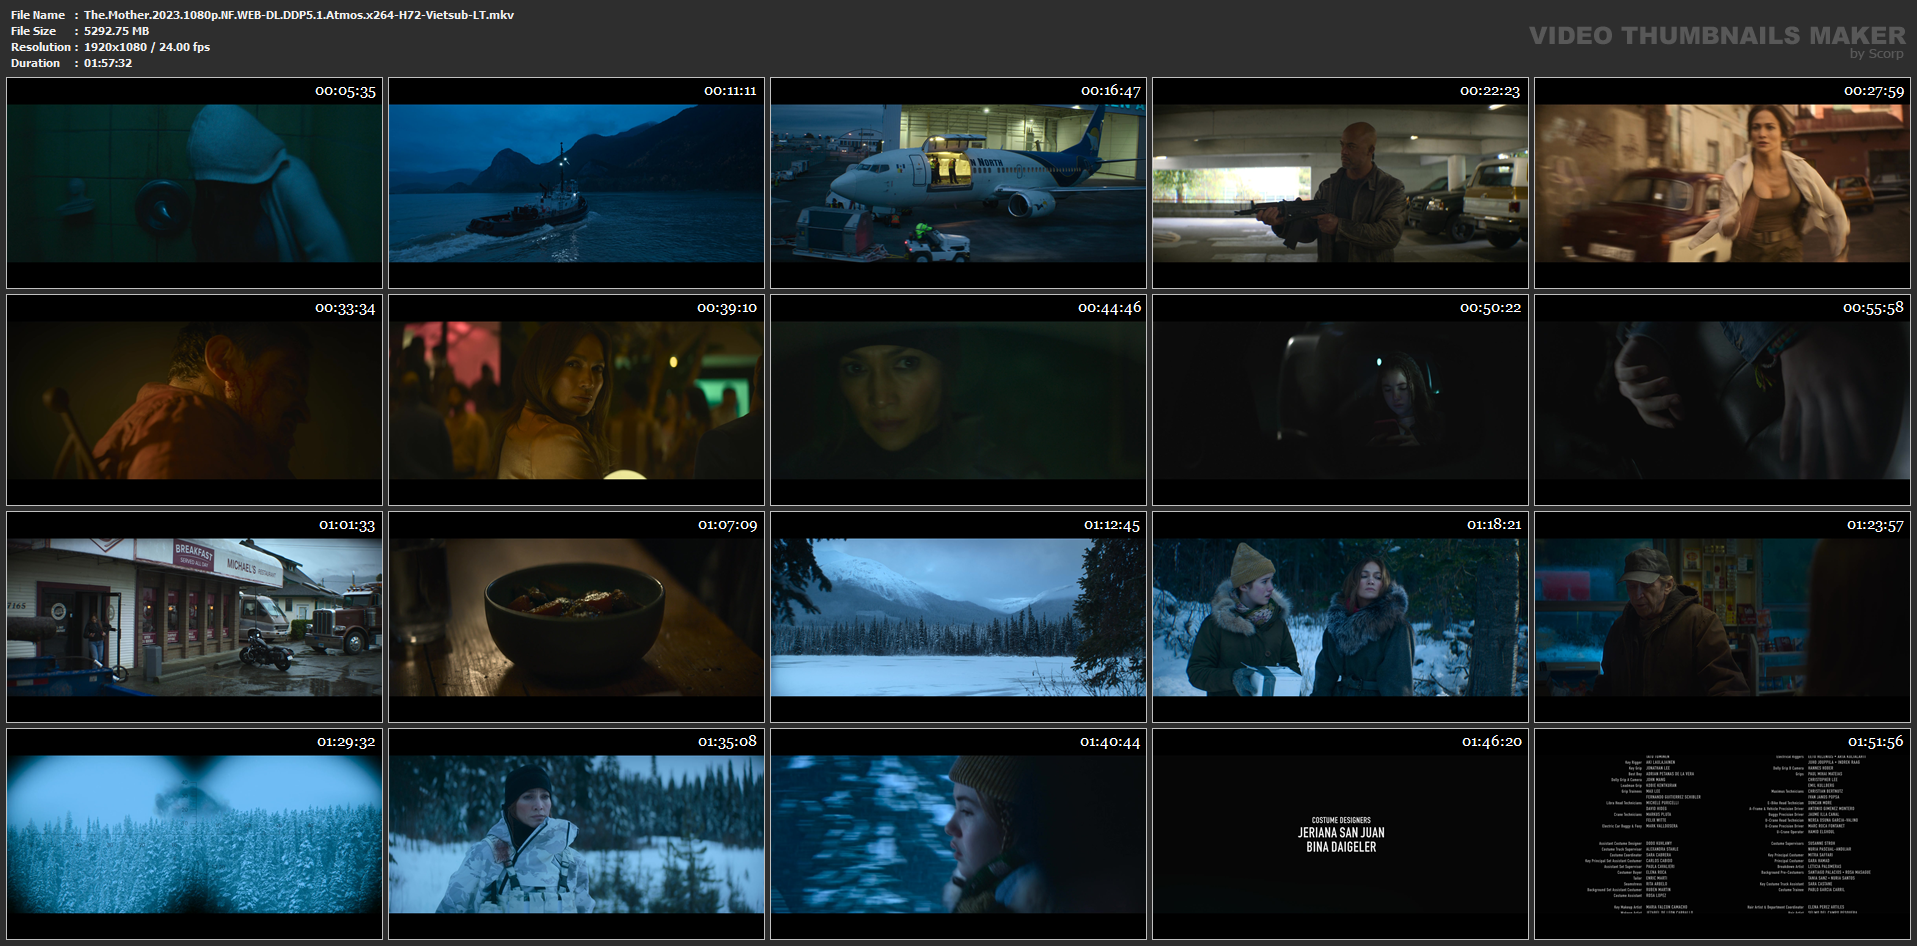
Task: Select the dark hand close-up thumbnail at 00:55:58
Action: (x=1722, y=400)
